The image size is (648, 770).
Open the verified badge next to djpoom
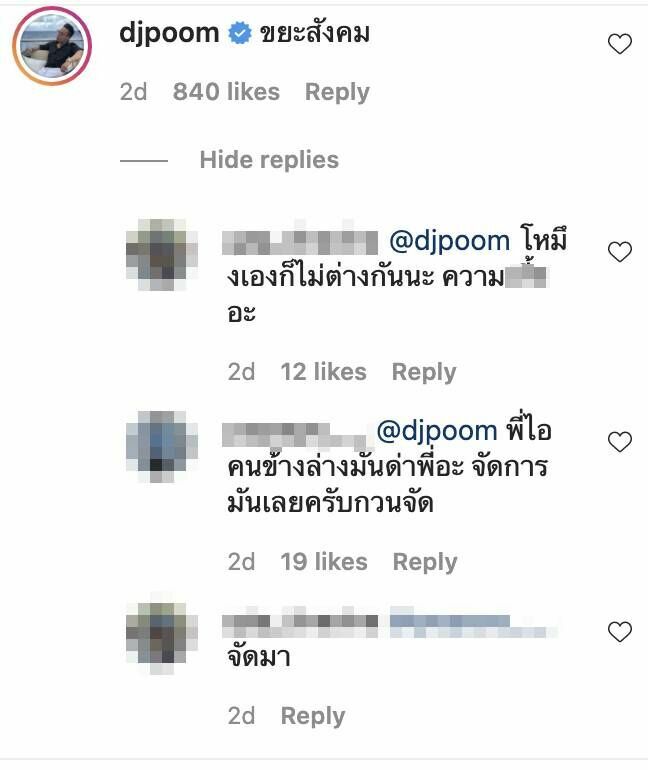pyautogui.click(x=240, y=34)
